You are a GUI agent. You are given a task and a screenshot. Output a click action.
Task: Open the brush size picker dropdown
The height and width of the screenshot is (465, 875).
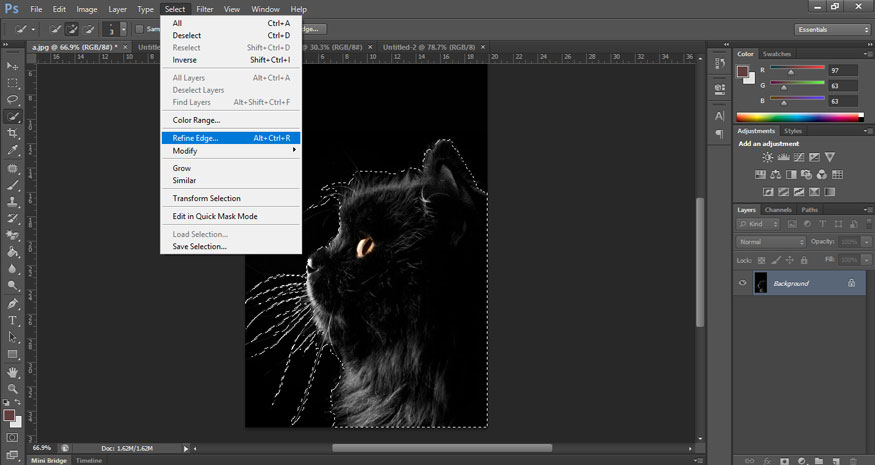123,29
